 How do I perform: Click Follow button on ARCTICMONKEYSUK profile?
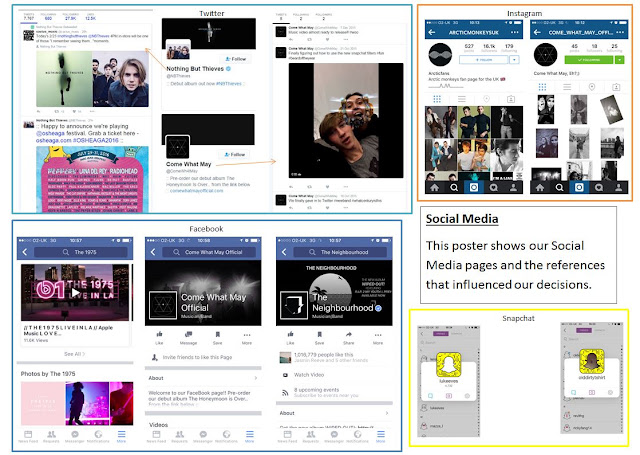[484, 60]
